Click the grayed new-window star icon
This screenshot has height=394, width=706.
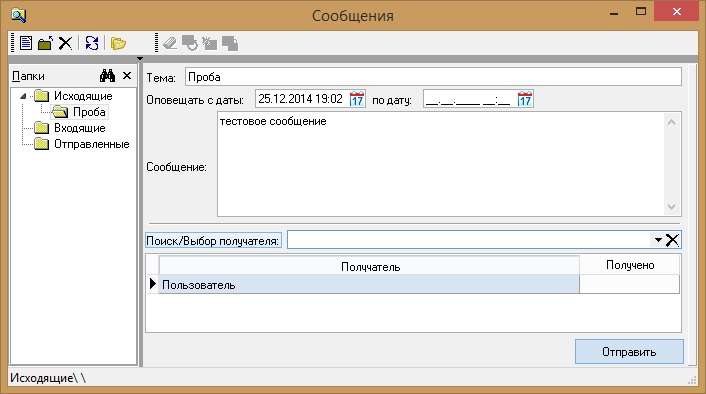click(x=209, y=43)
